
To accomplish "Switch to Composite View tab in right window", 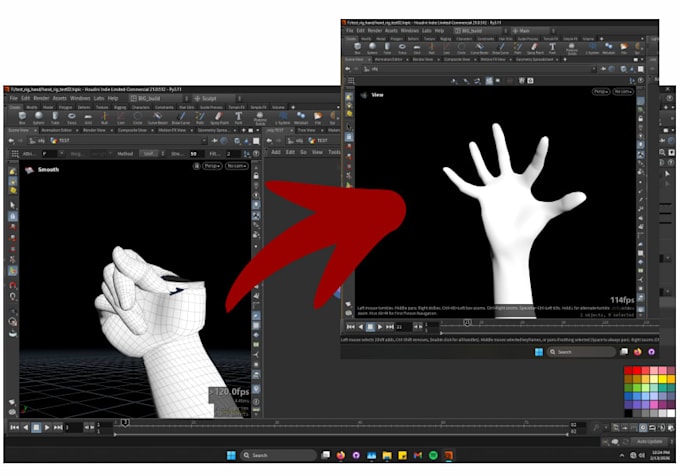I will coord(457,59).
